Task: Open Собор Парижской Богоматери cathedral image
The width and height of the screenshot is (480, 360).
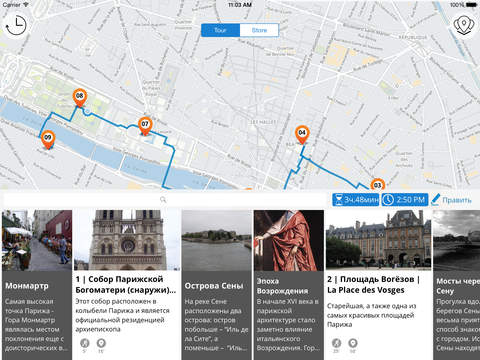Action: coord(127,240)
